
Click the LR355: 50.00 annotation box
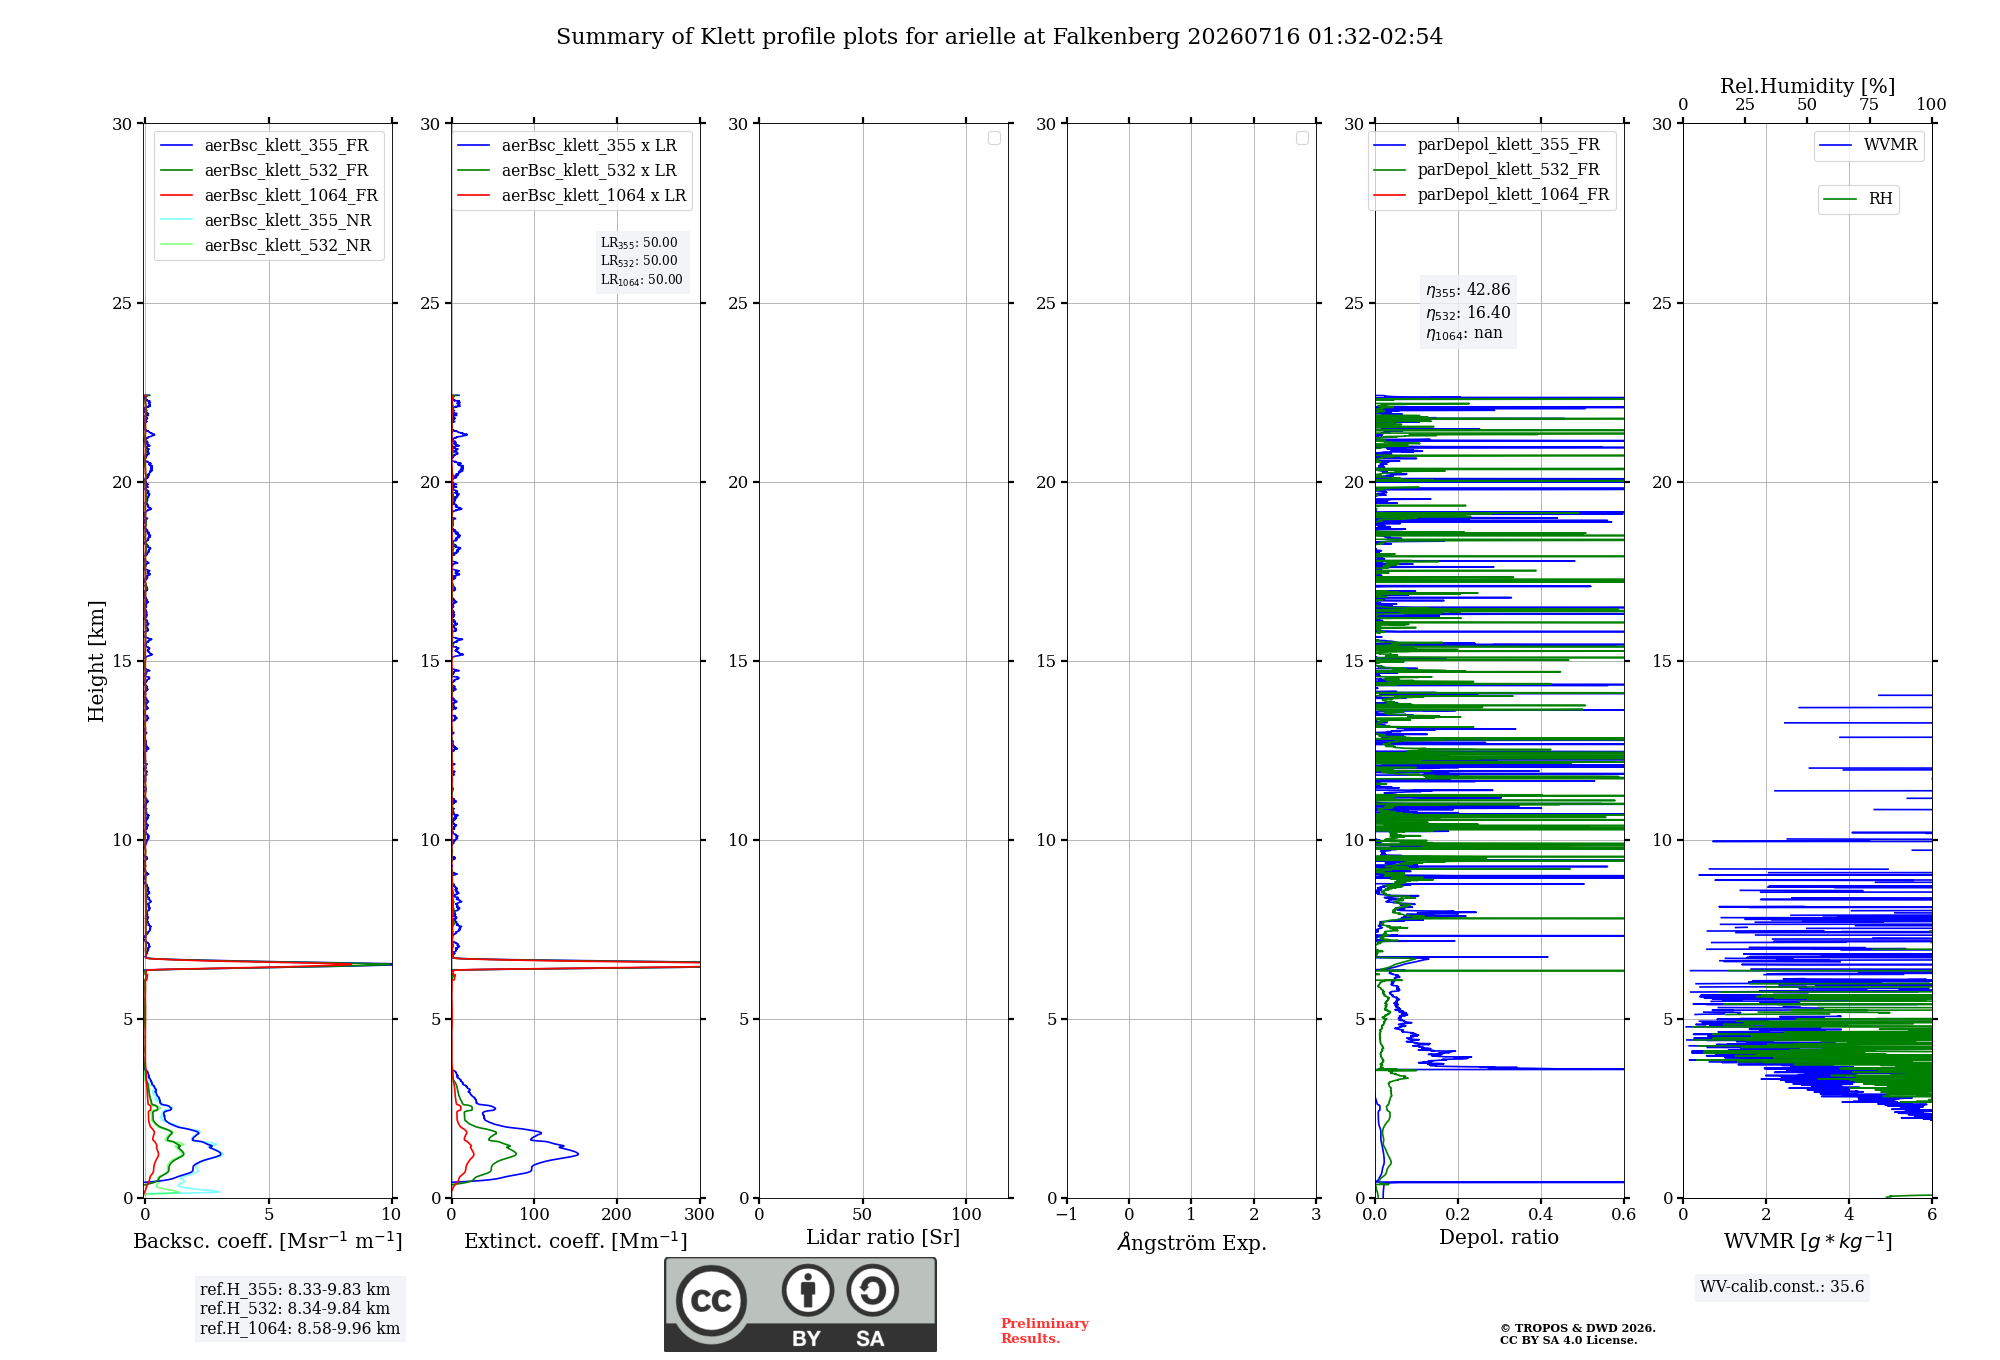[639, 243]
